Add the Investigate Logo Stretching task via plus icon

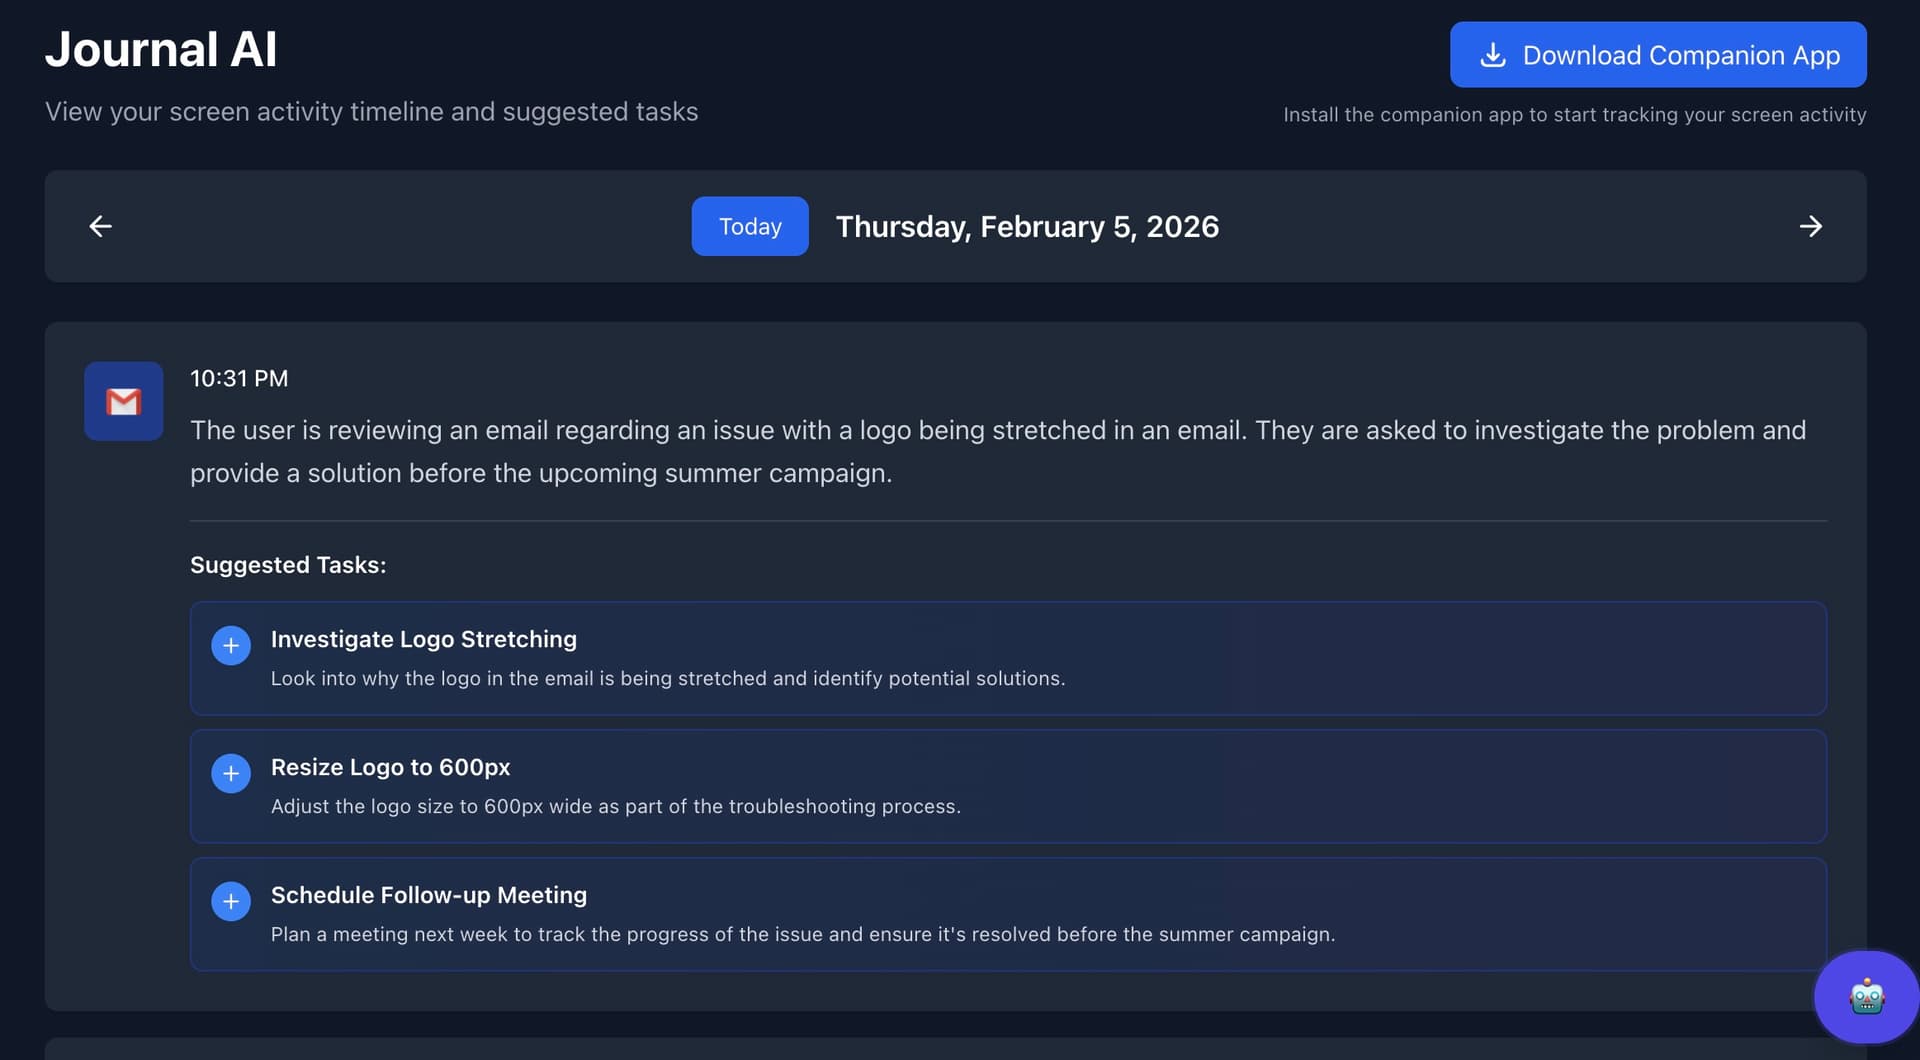point(230,645)
